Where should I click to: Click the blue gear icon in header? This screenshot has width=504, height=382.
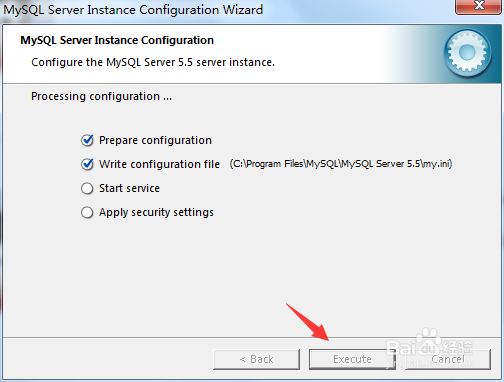click(467, 53)
